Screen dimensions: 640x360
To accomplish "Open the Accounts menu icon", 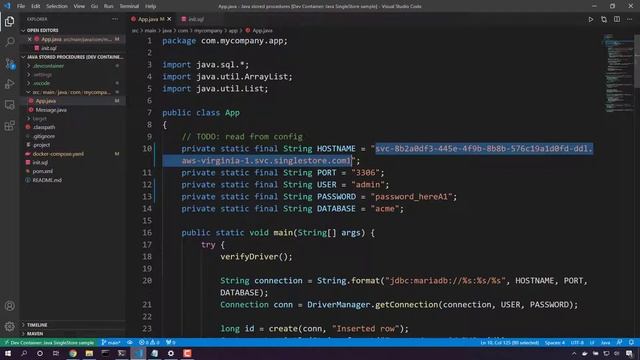I will (10, 306).
